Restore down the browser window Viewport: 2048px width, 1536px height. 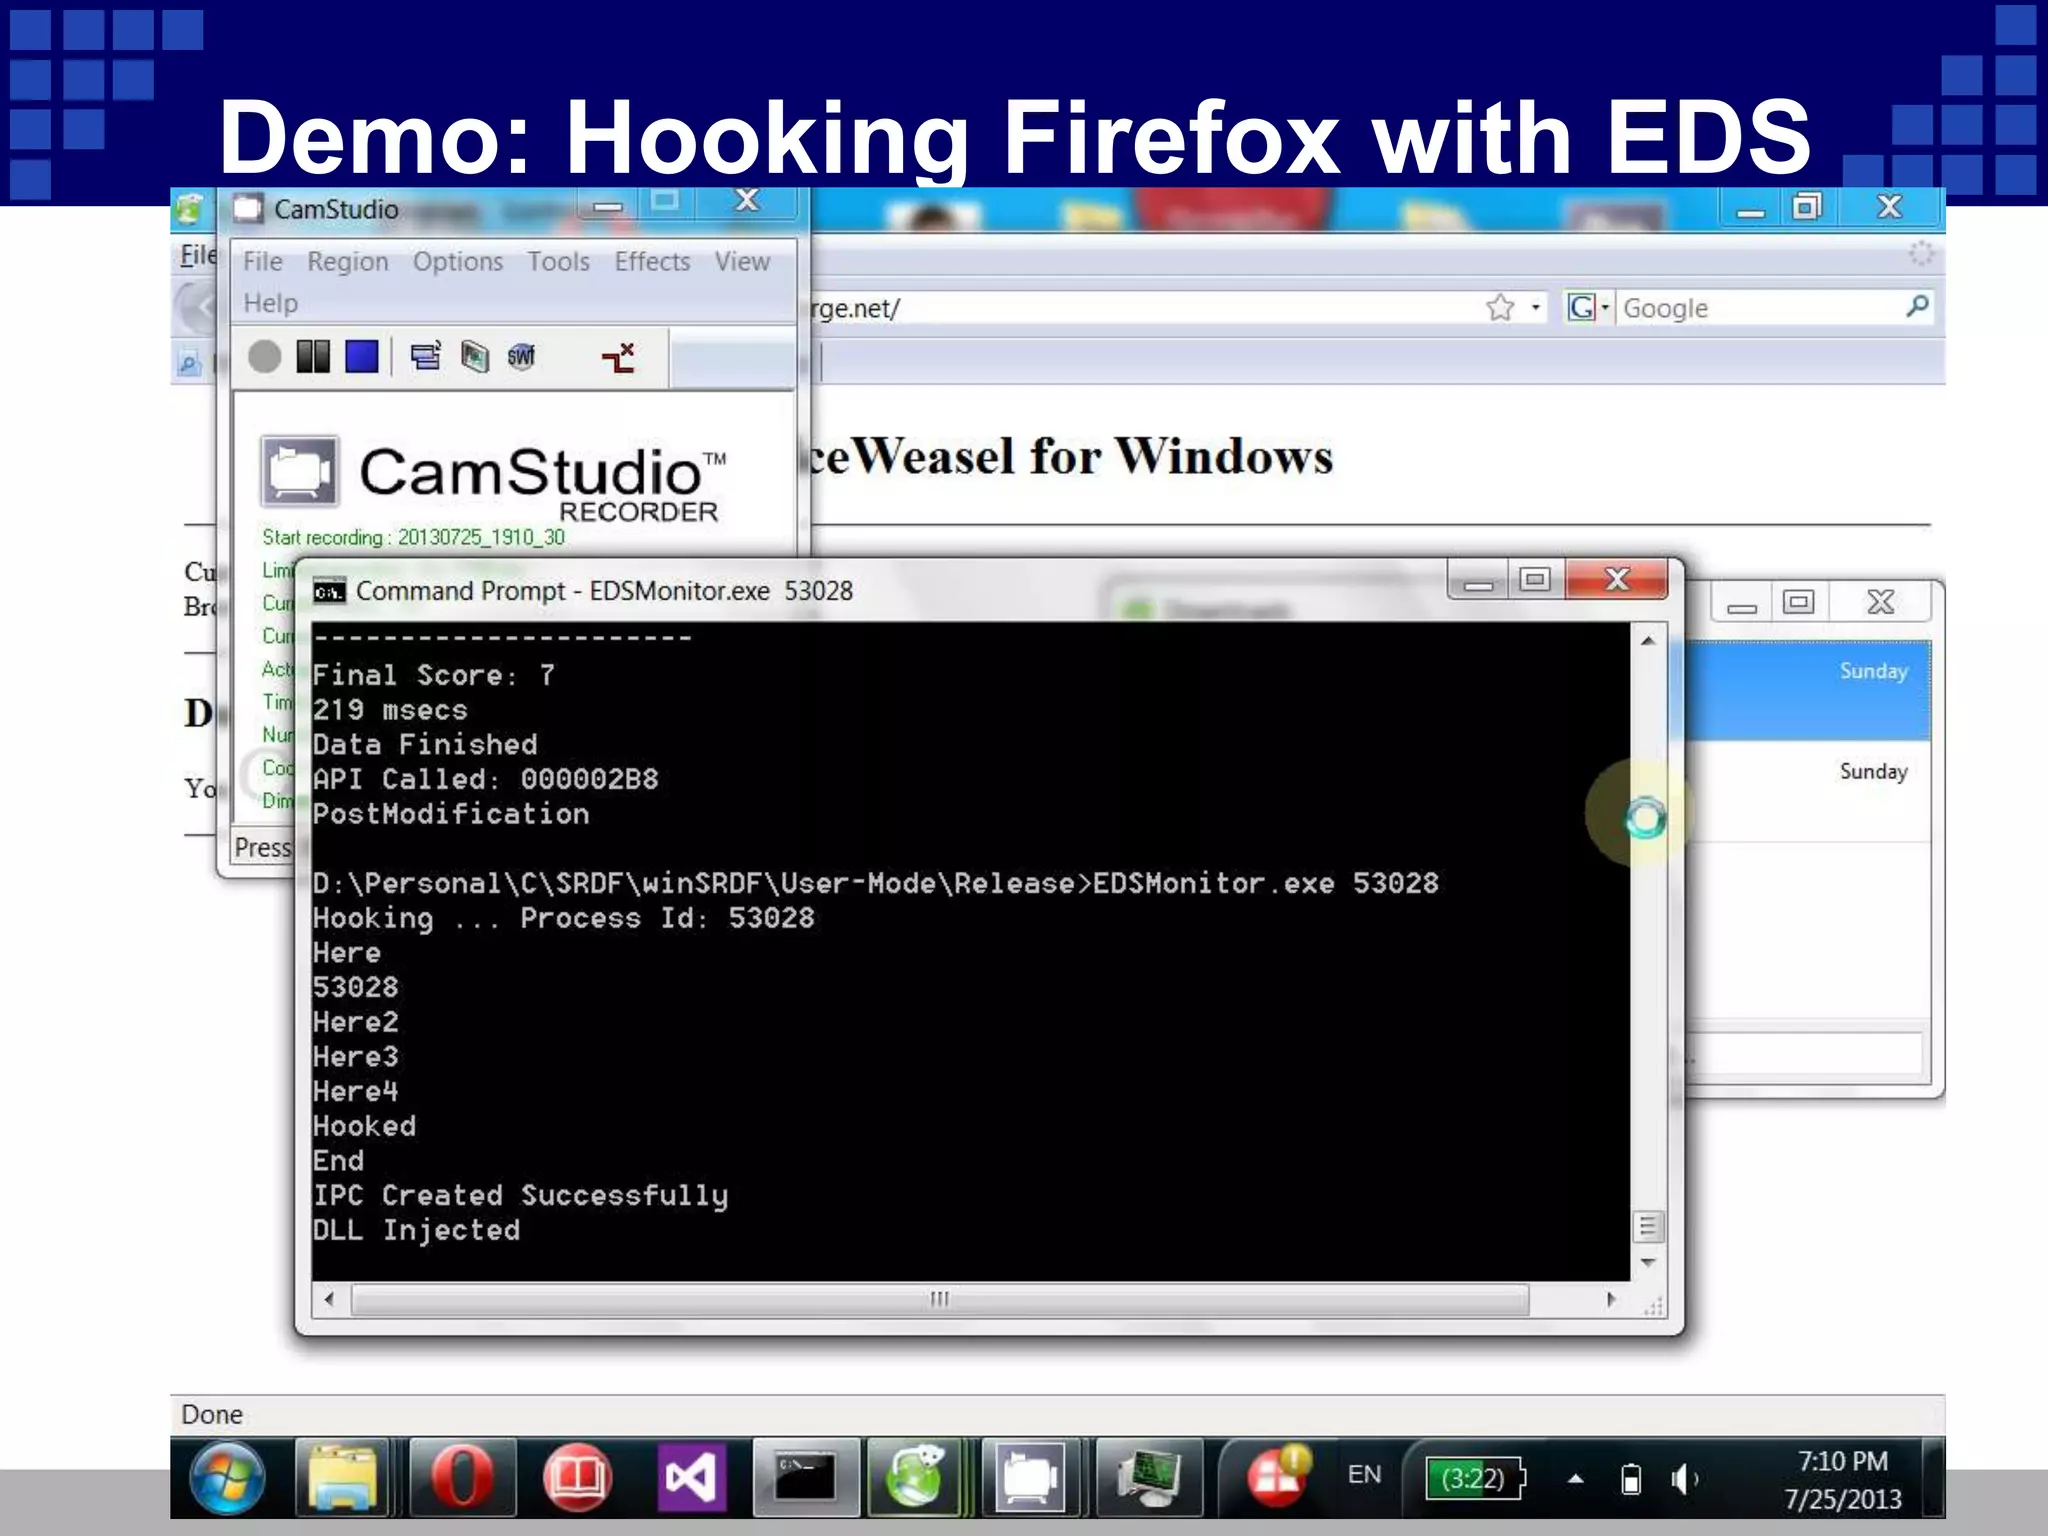click(x=1806, y=207)
